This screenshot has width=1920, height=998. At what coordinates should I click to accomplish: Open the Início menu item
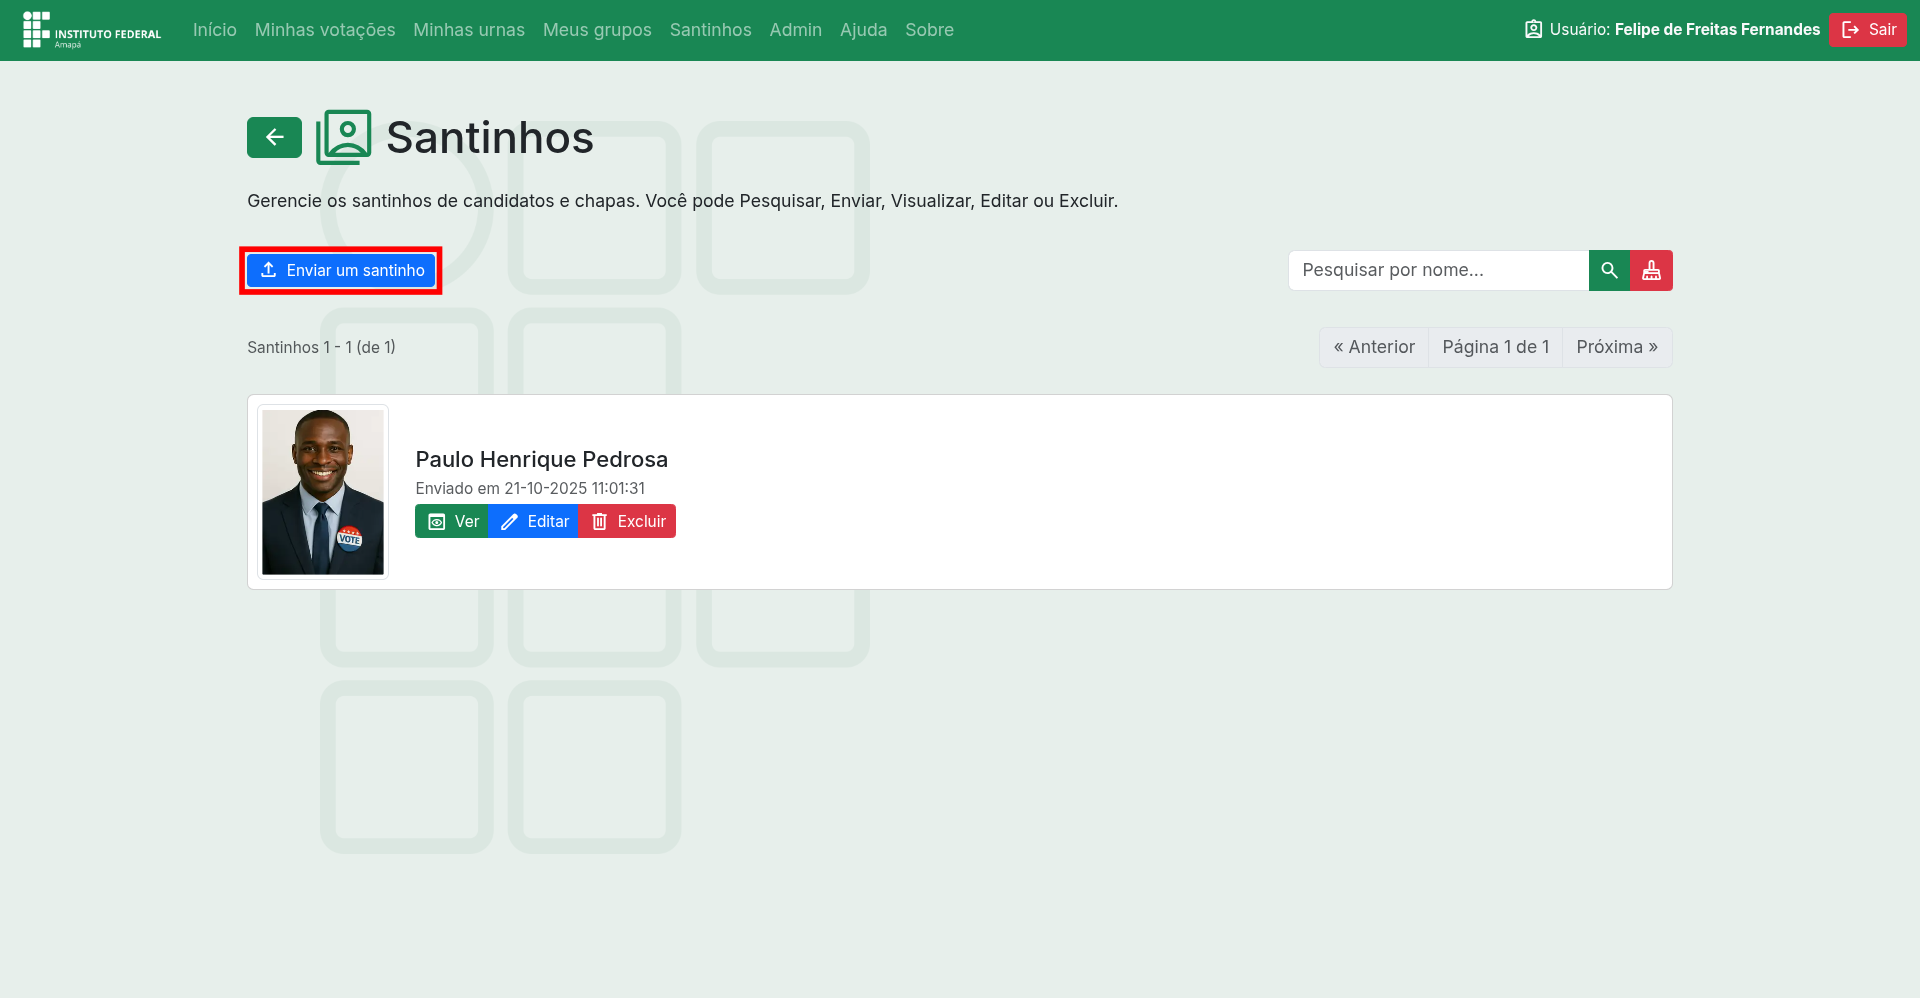coord(215,30)
